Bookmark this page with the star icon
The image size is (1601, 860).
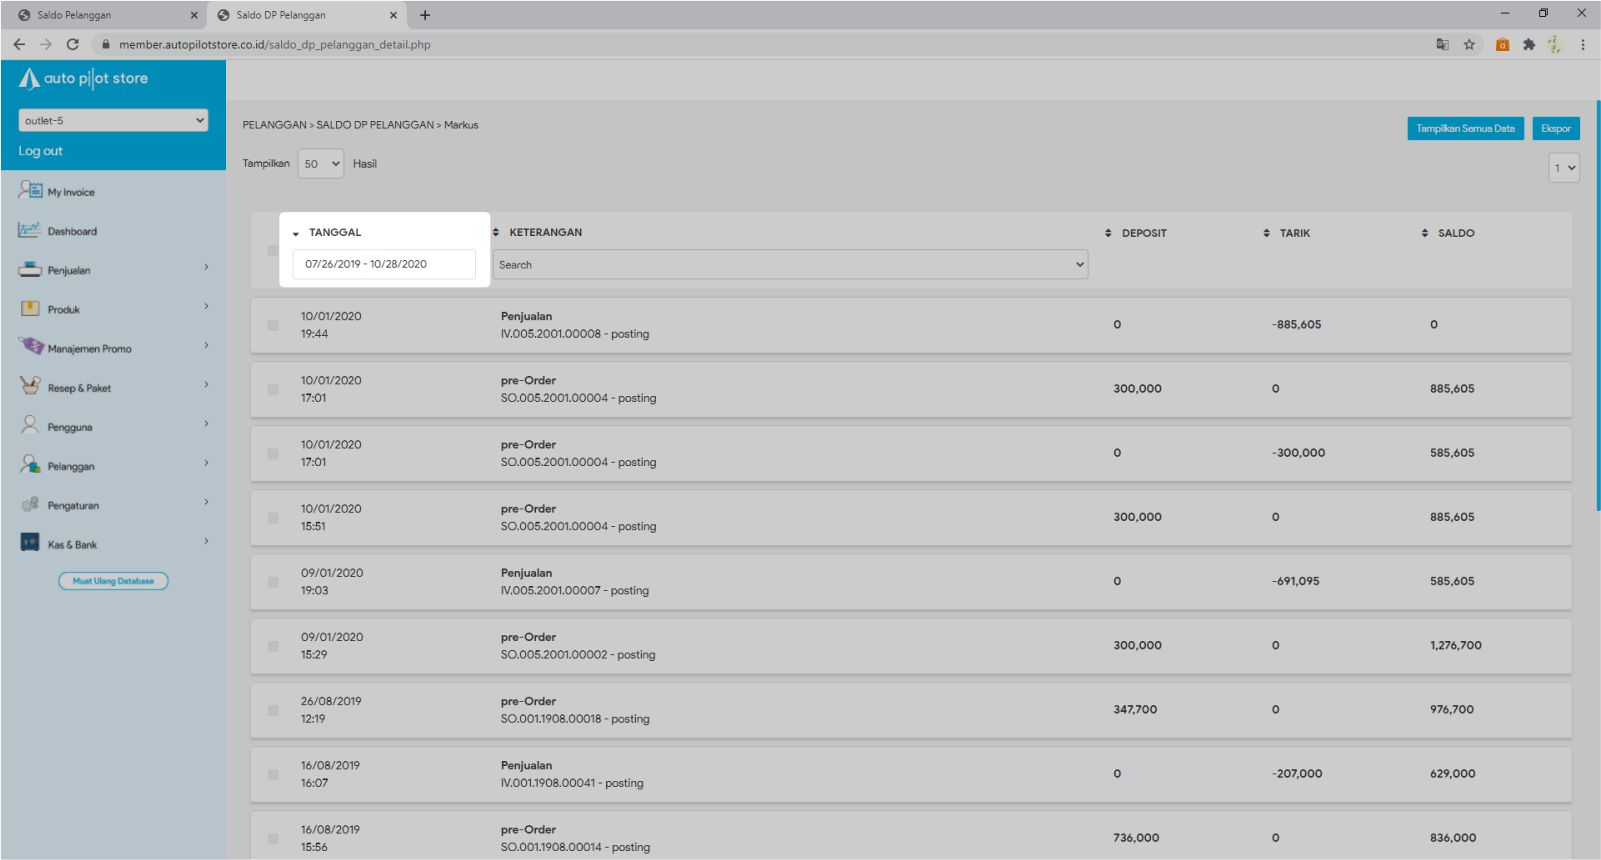tap(1469, 44)
